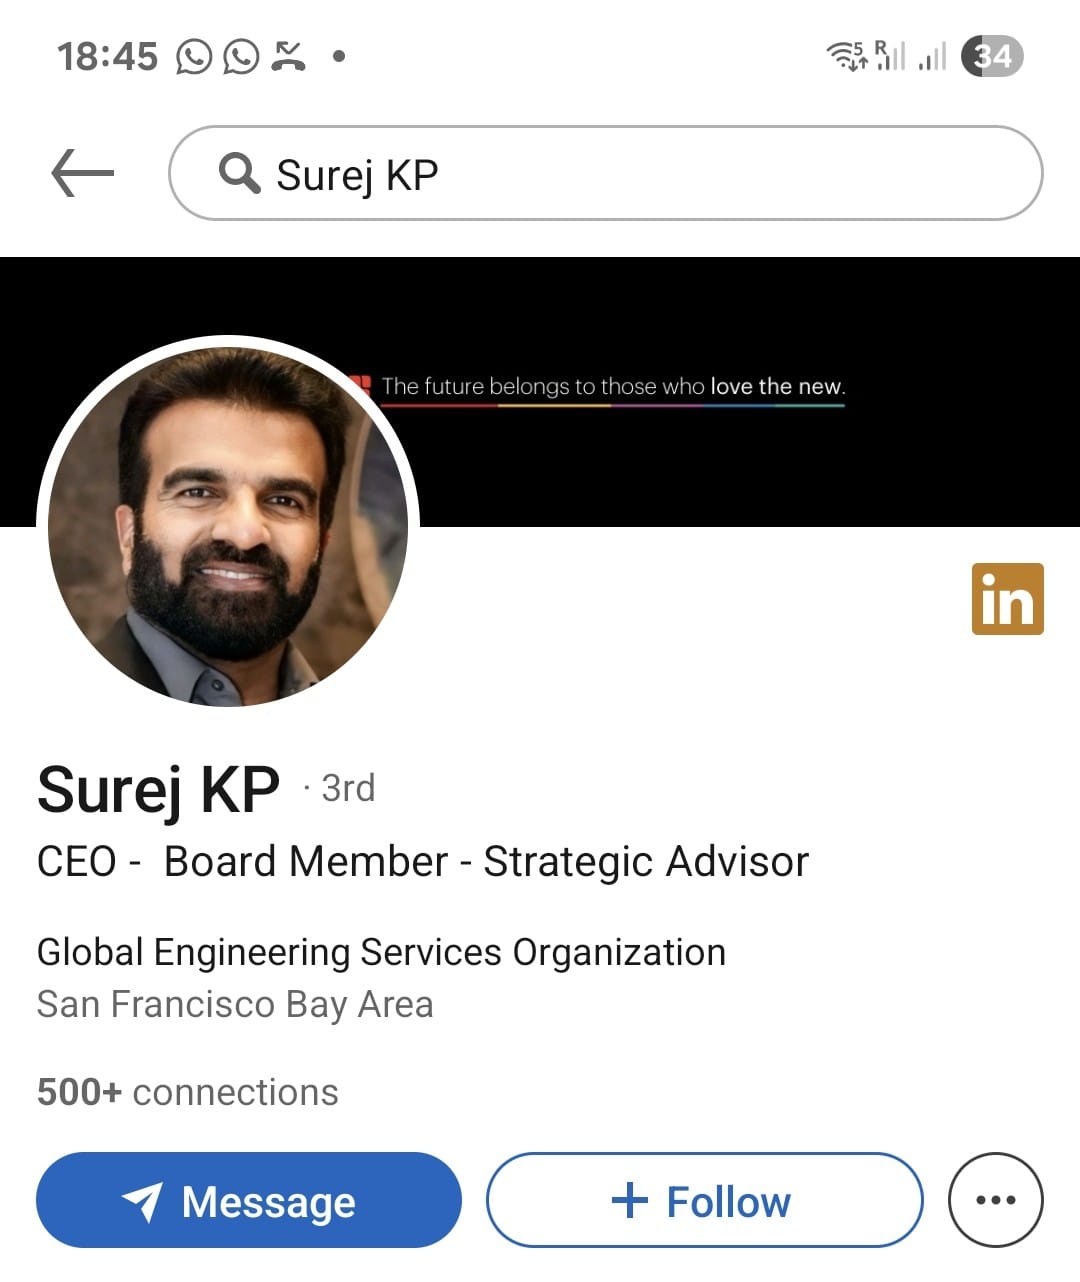The height and width of the screenshot is (1282, 1080).
Task: Click the gold LinkedIn Premium badge
Action: point(1007,599)
